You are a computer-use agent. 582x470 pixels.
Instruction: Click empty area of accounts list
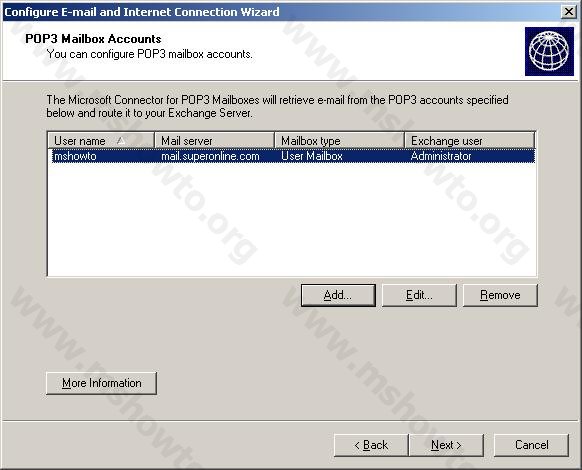pyautogui.click(x=292, y=219)
